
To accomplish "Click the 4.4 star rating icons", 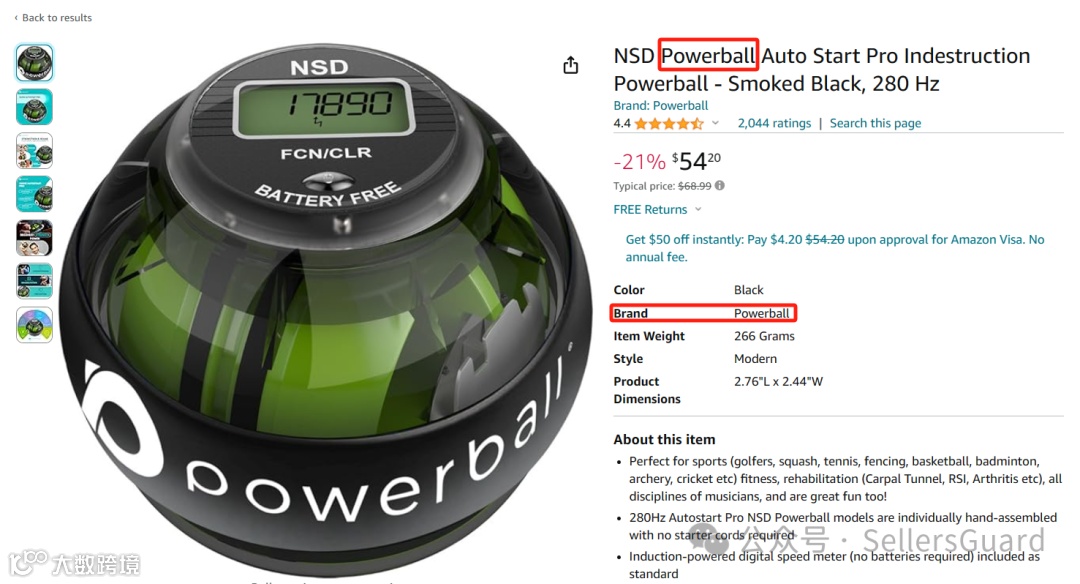I will pyautogui.click(x=669, y=124).
